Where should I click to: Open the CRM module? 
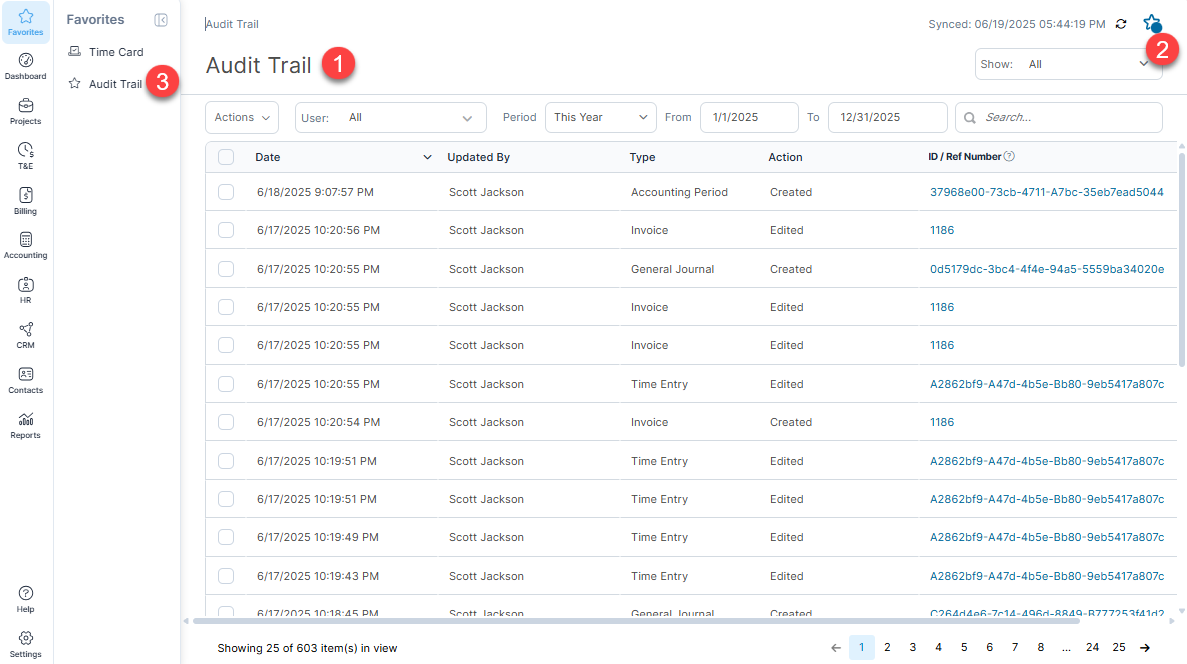tap(26, 335)
